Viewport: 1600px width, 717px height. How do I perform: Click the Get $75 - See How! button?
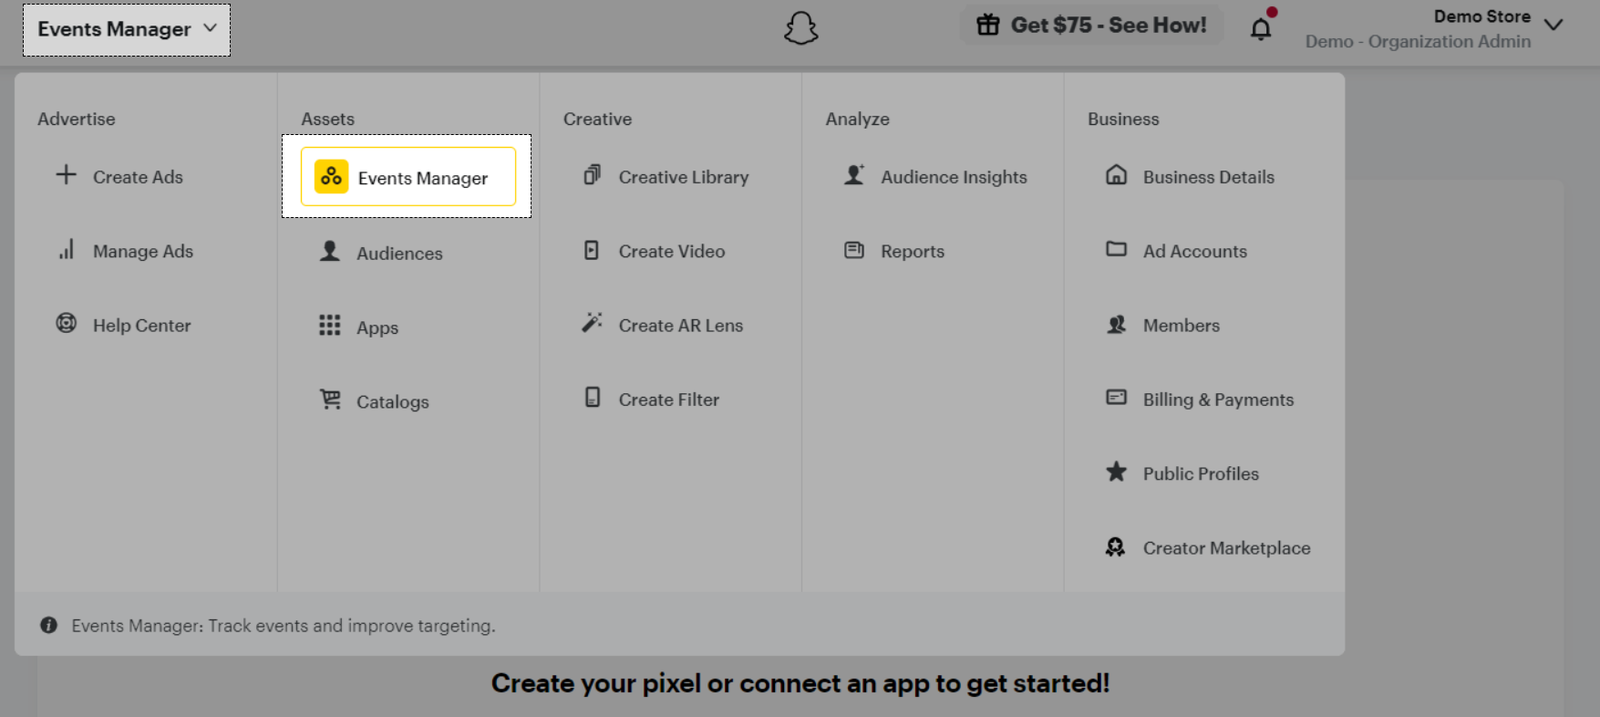(1092, 25)
